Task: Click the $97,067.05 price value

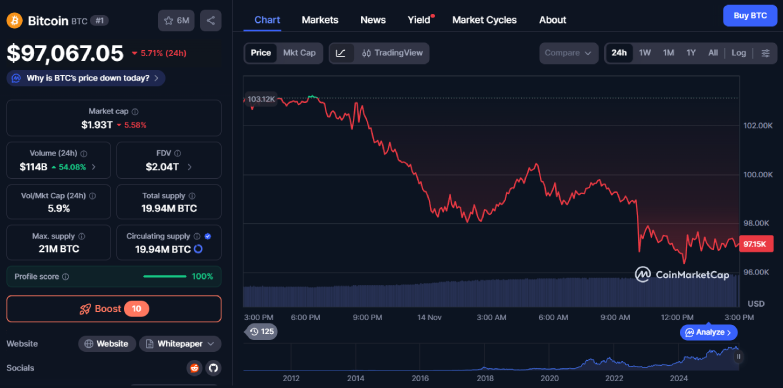Action: coord(65,53)
